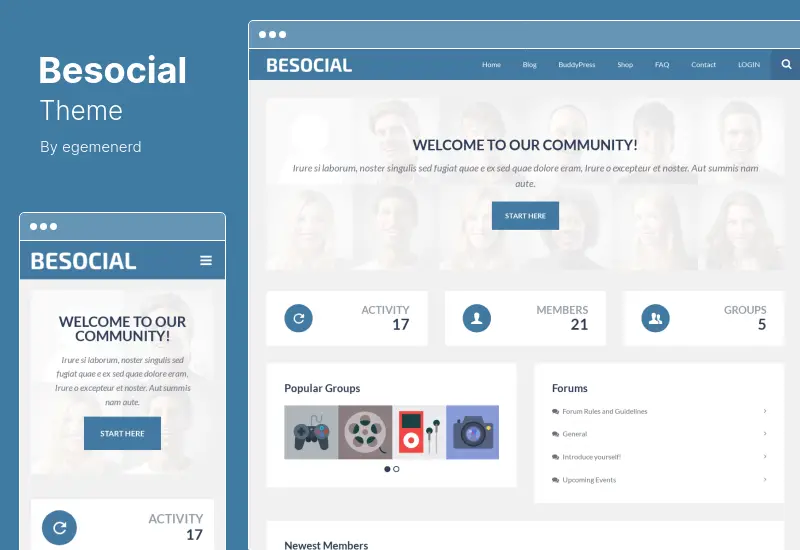Open the Shop menu item

pos(625,65)
